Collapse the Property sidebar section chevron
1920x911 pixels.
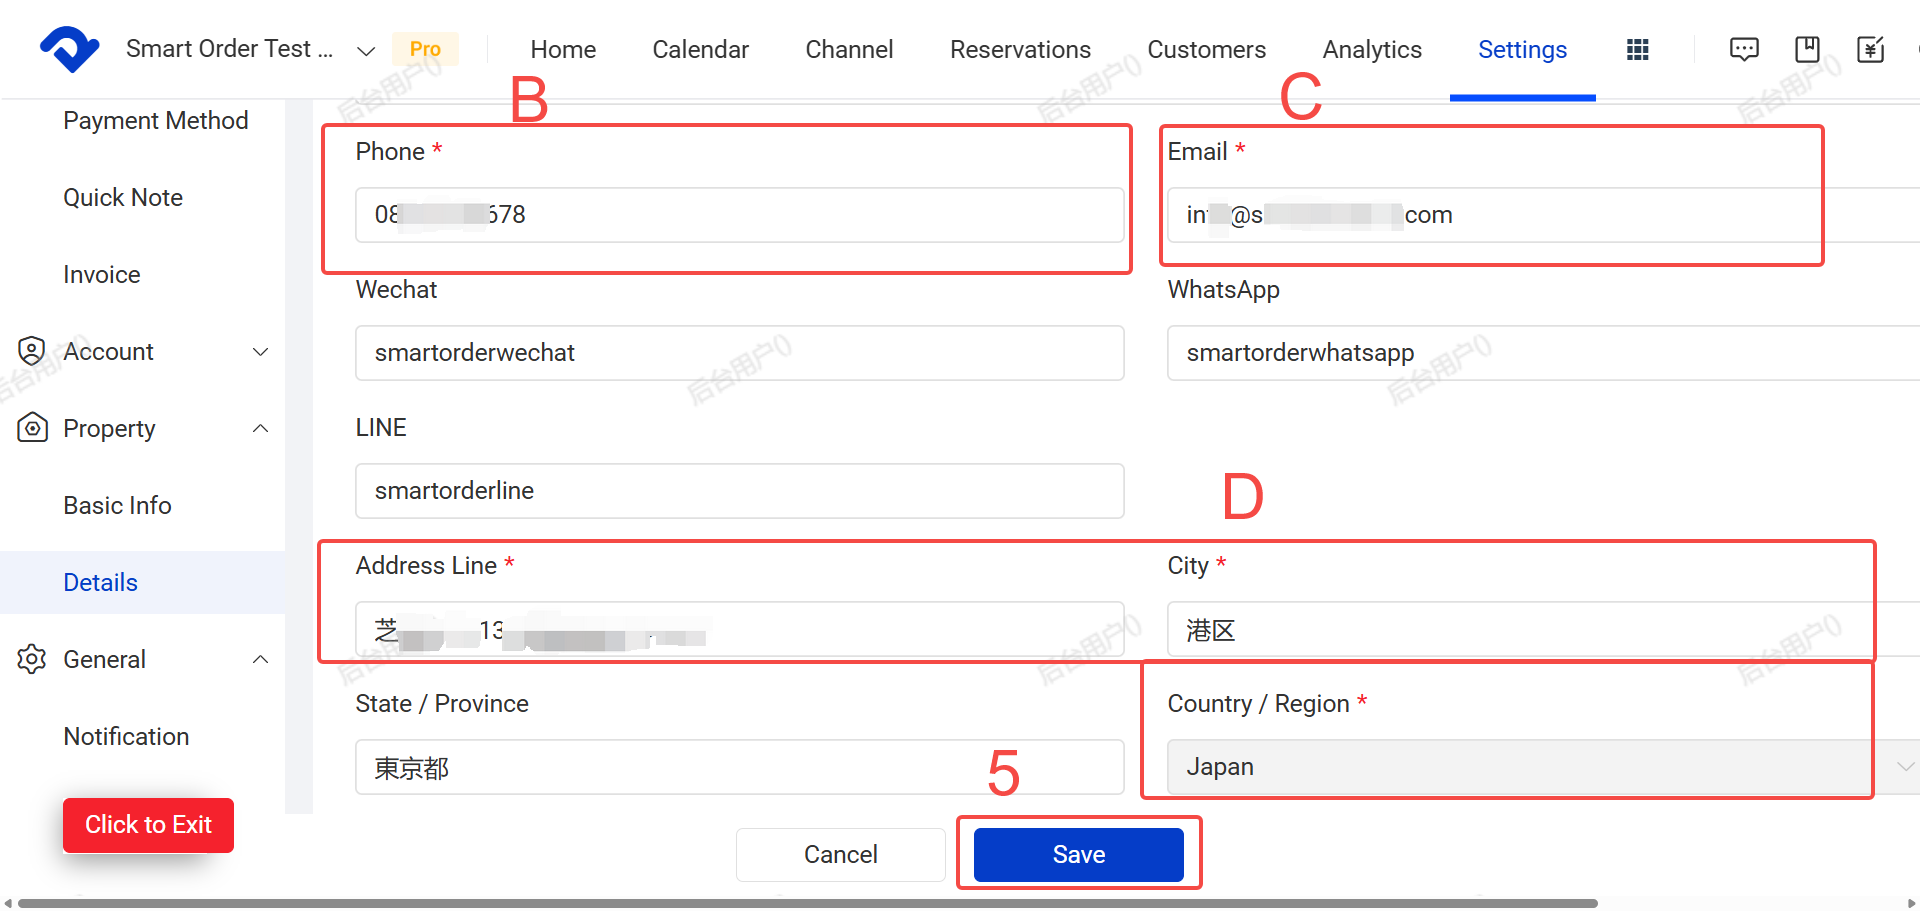(260, 428)
